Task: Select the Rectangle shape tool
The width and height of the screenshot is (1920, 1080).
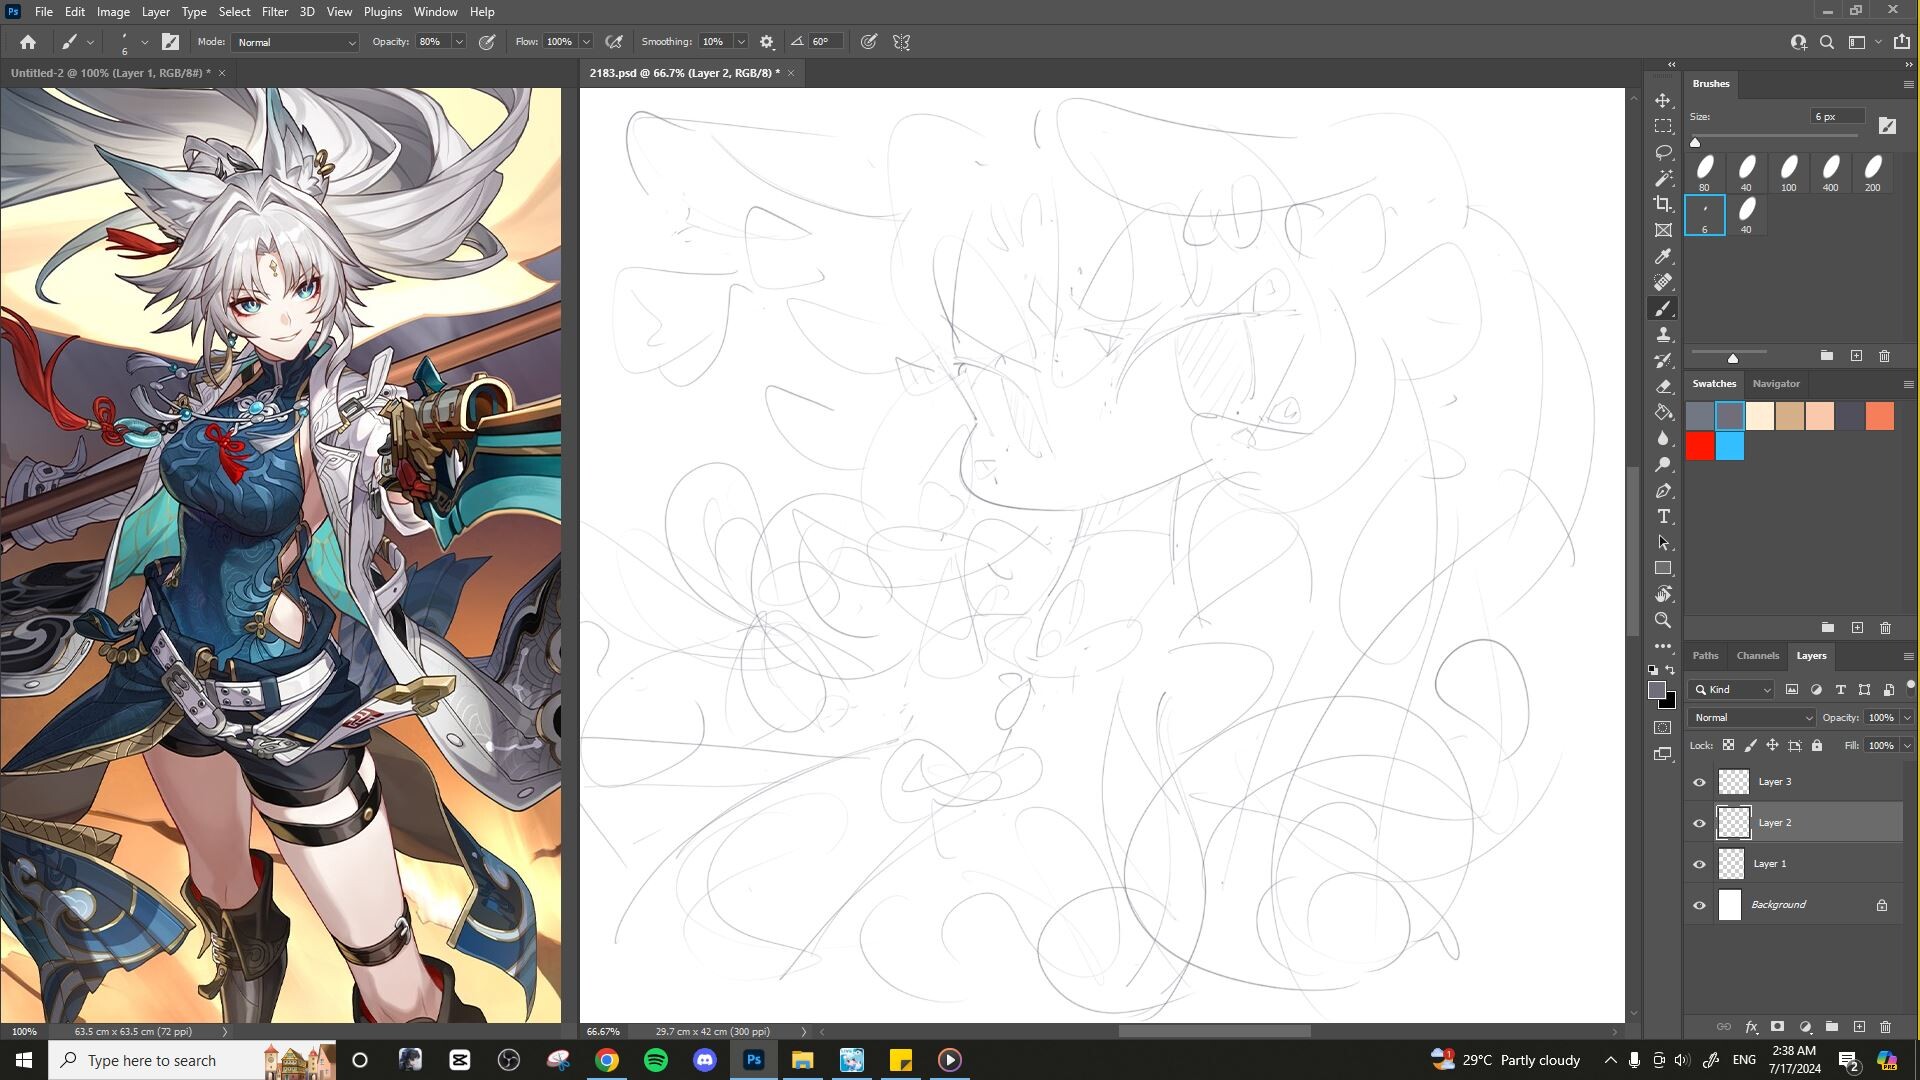Action: tap(1663, 569)
